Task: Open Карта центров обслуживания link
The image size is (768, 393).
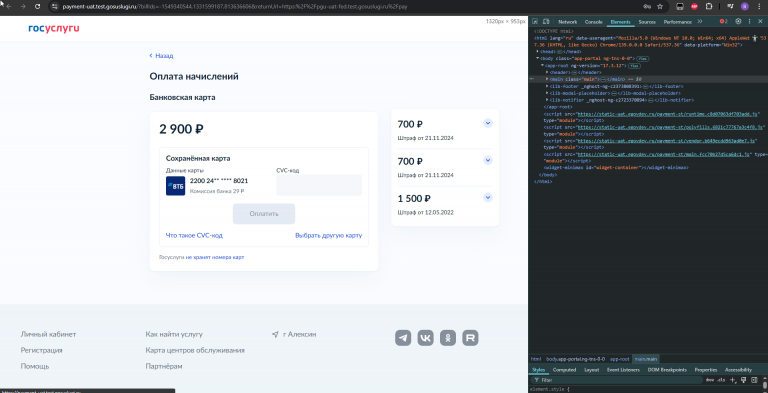Action: 195,350
